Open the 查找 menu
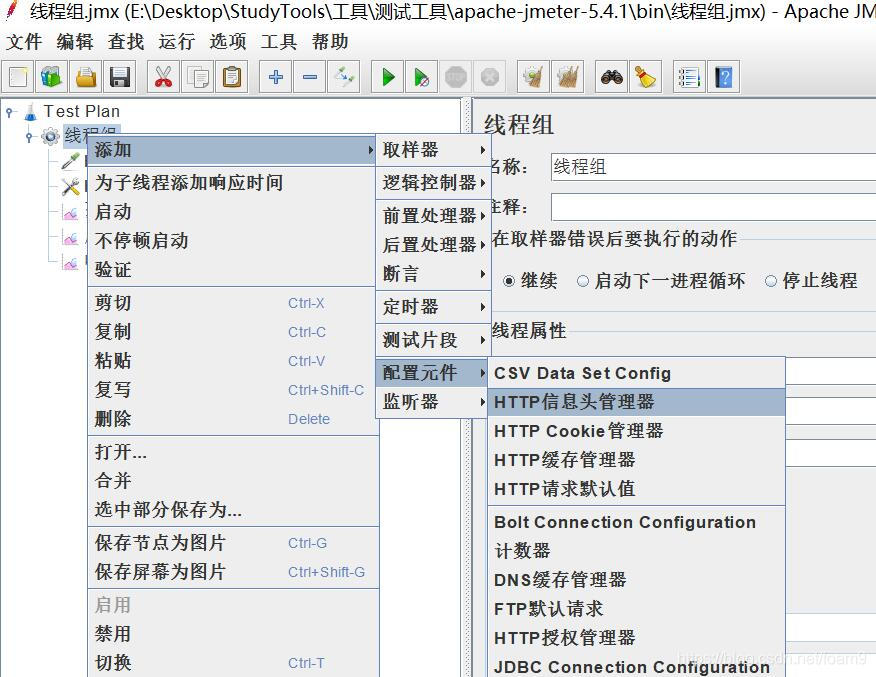 point(126,41)
